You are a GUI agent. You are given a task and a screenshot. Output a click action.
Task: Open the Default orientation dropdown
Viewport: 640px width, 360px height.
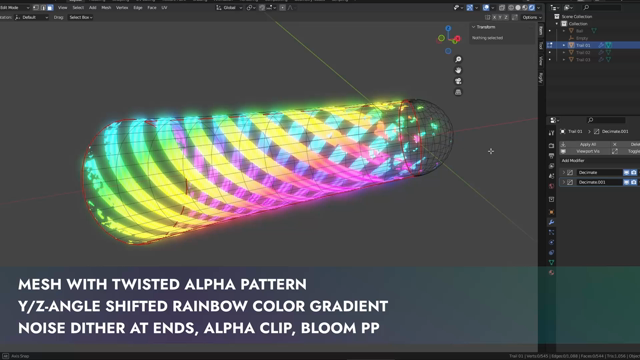(31, 18)
